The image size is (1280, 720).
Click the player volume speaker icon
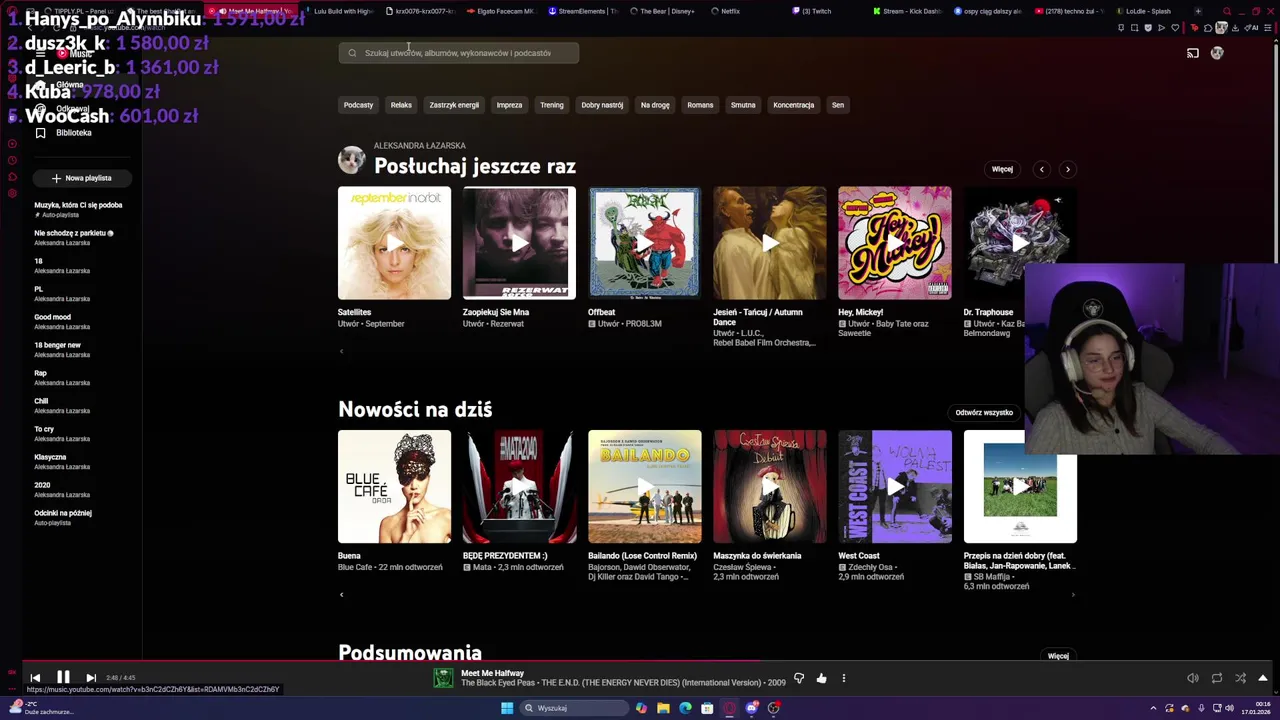pos(1193,678)
